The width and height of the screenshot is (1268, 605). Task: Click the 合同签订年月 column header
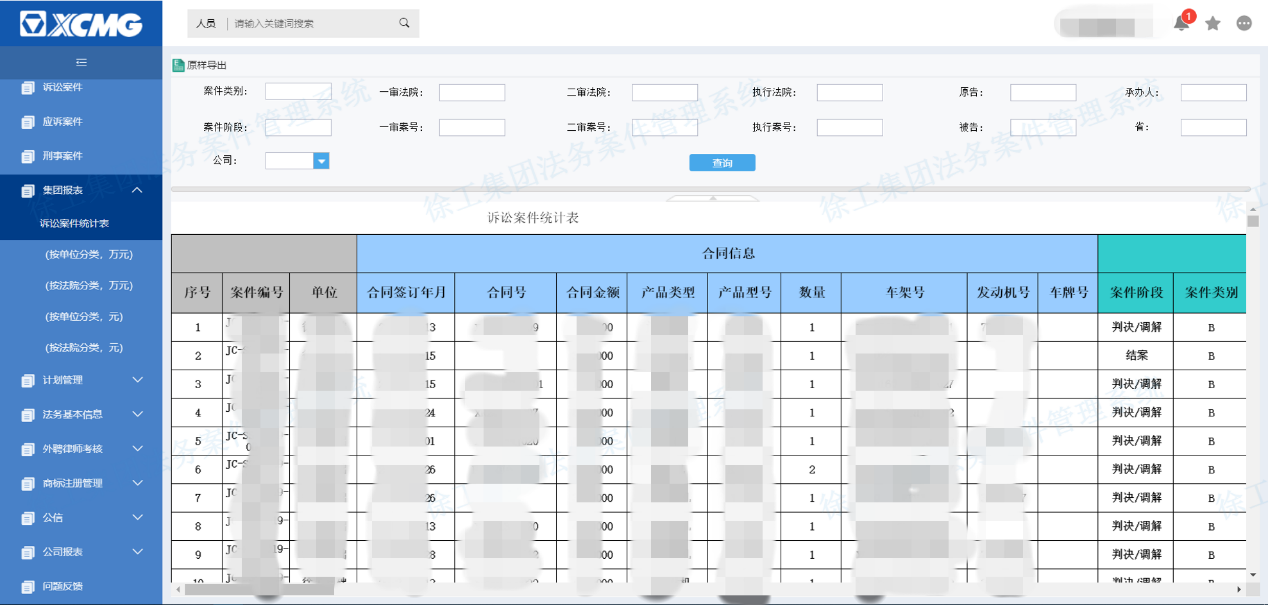point(406,293)
